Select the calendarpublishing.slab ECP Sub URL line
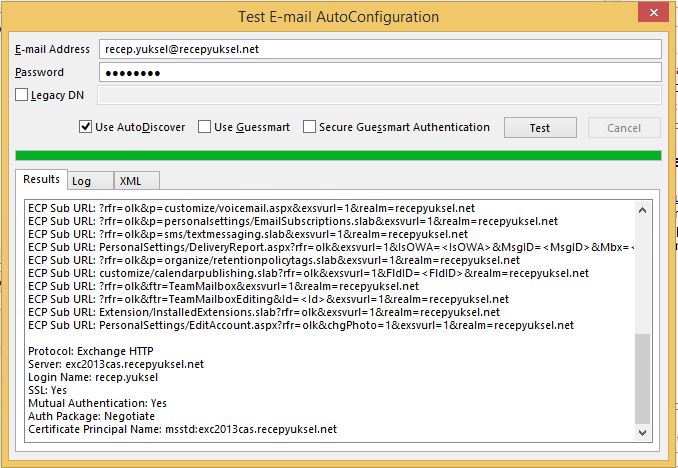678x468 pixels. click(x=308, y=273)
